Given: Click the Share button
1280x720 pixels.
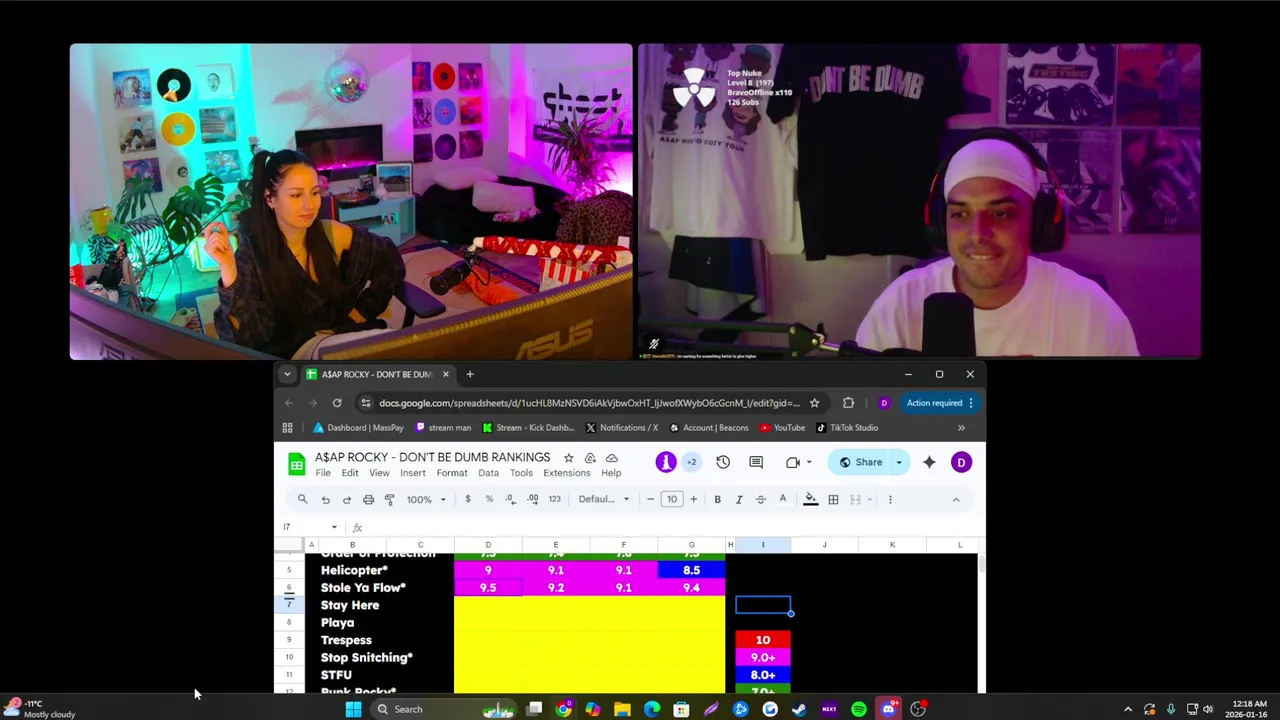Looking at the screenshot, I should [860, 462].
